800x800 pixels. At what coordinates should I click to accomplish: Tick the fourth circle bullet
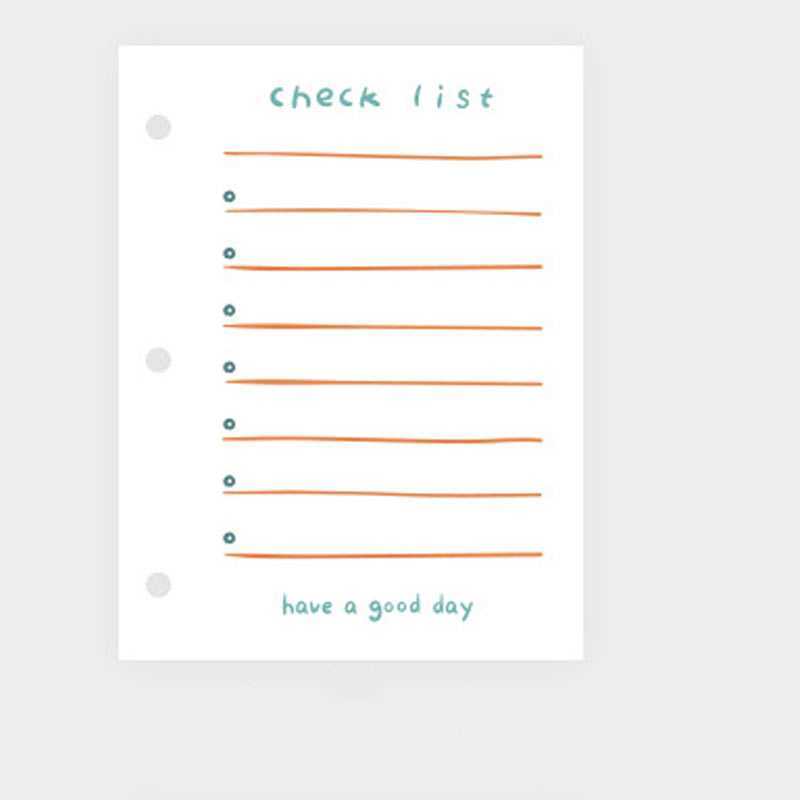(229, 368)
